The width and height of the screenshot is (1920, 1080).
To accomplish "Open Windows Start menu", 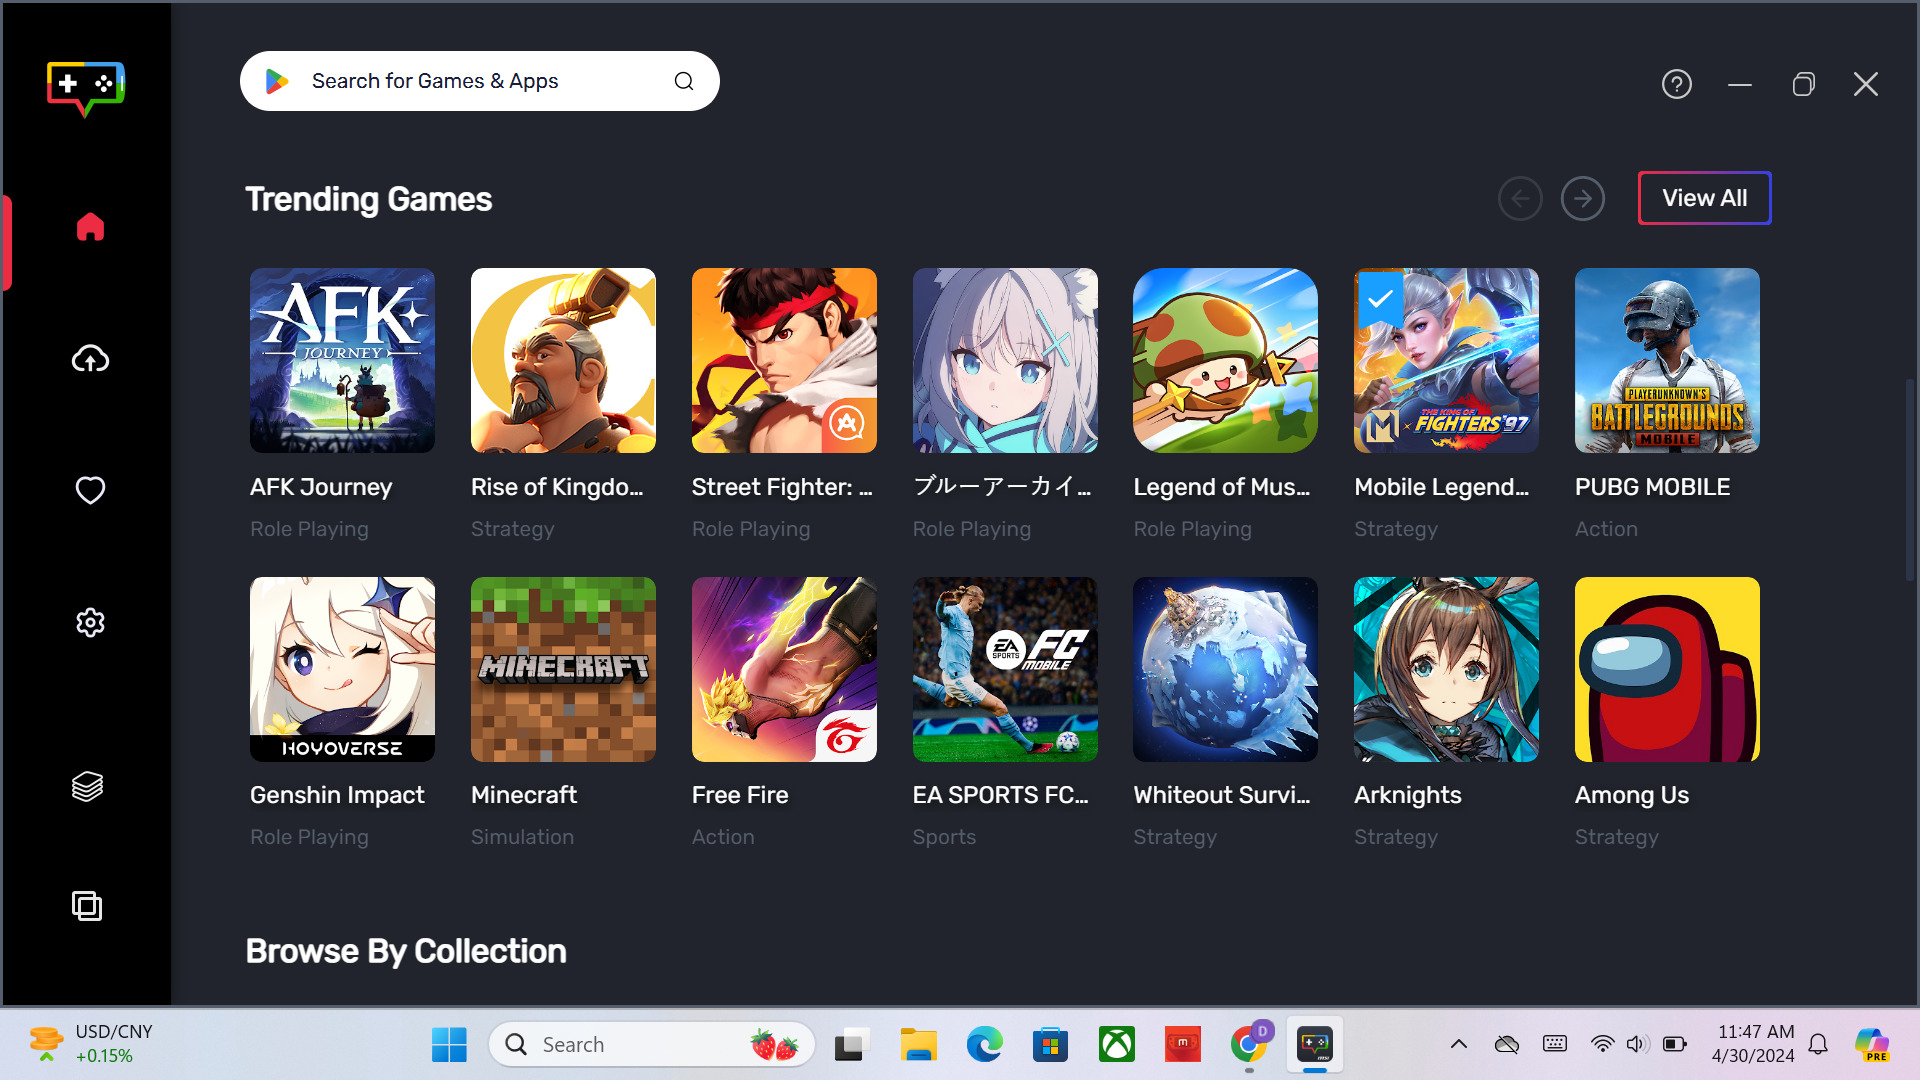I will click(x=449, y=1045).
